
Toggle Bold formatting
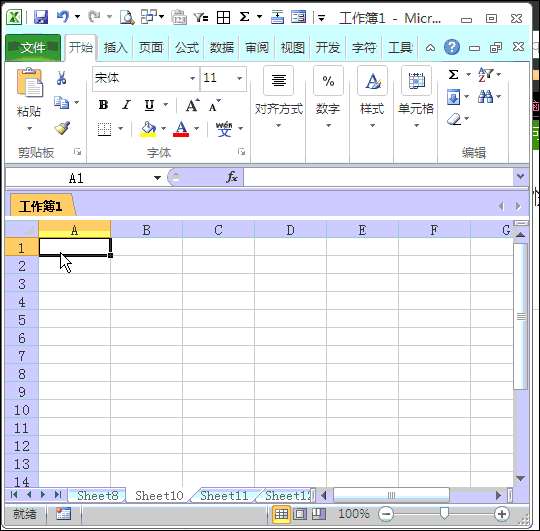point(103,105)
